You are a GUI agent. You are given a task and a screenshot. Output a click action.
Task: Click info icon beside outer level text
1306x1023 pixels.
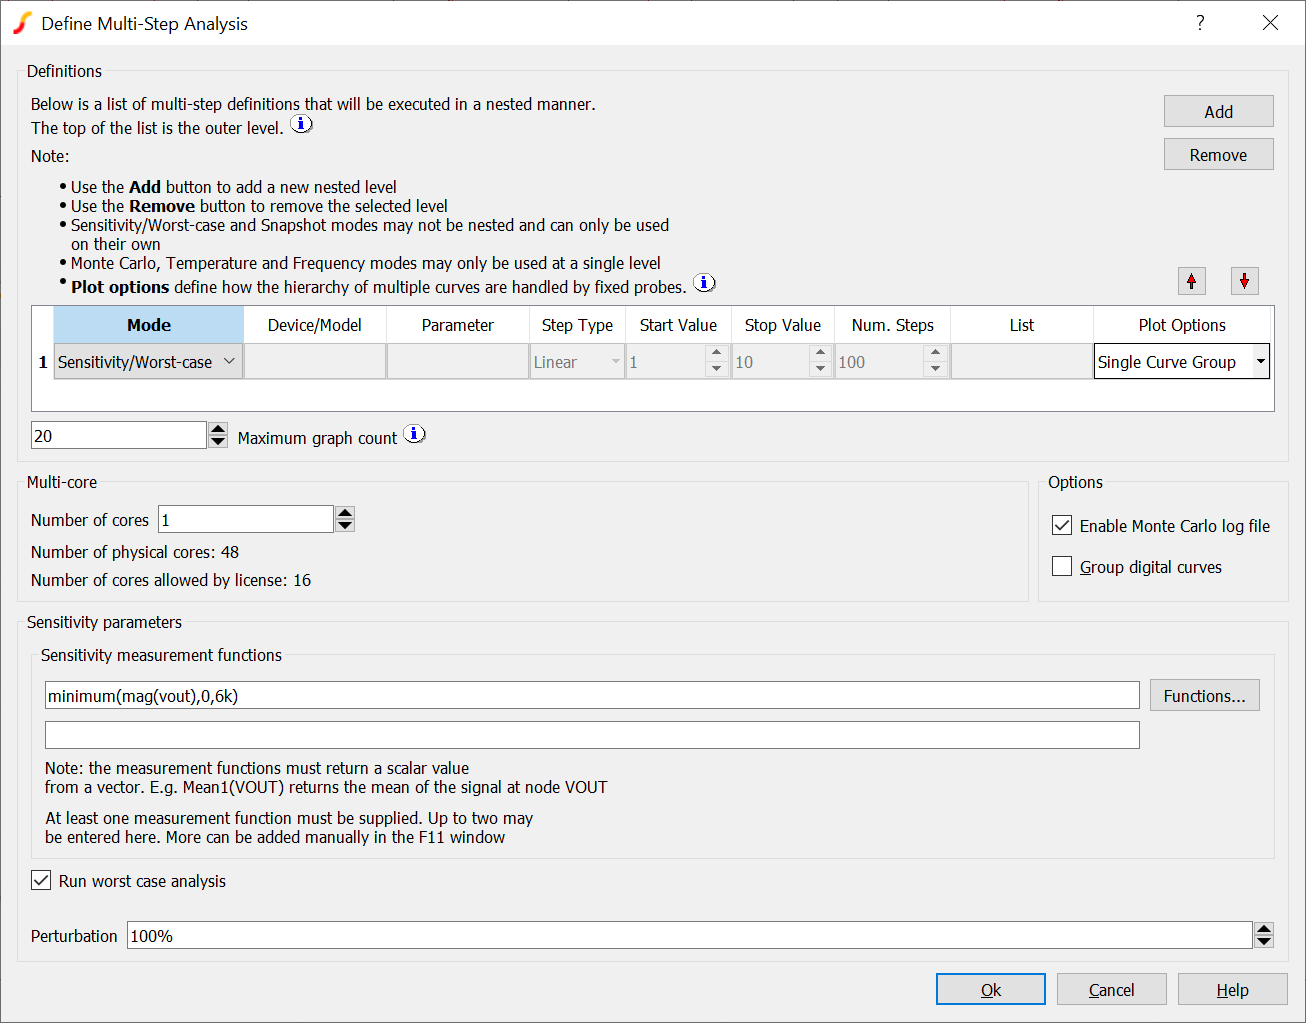[x=301, y=125]
